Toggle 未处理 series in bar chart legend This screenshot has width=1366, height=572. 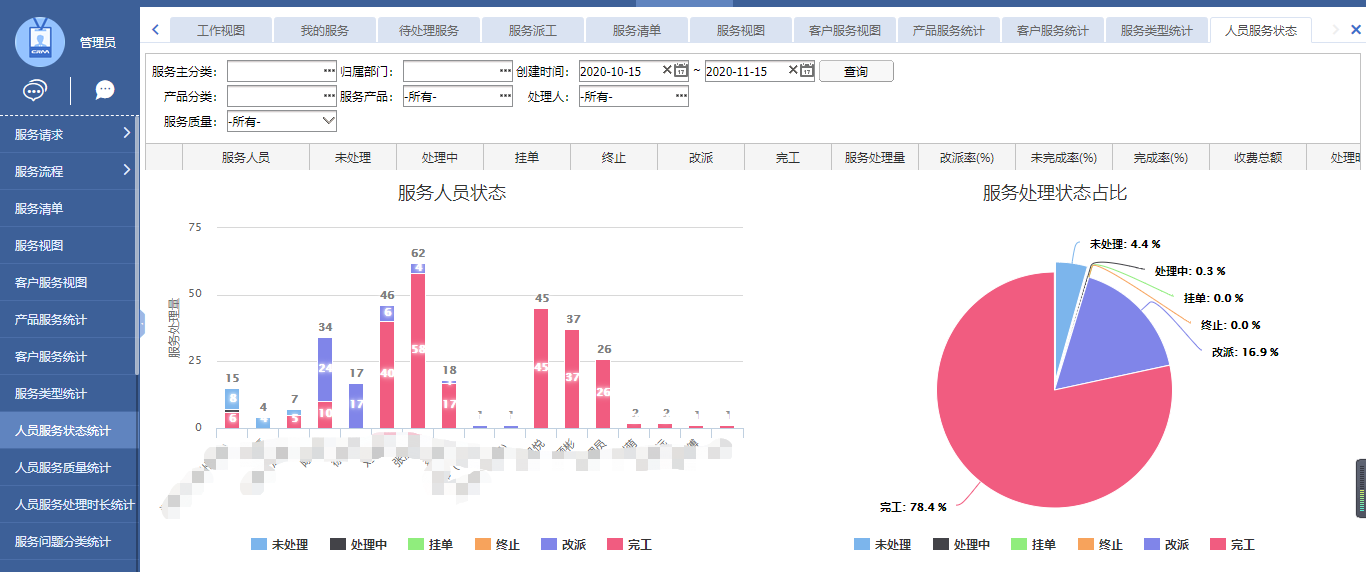279,545
